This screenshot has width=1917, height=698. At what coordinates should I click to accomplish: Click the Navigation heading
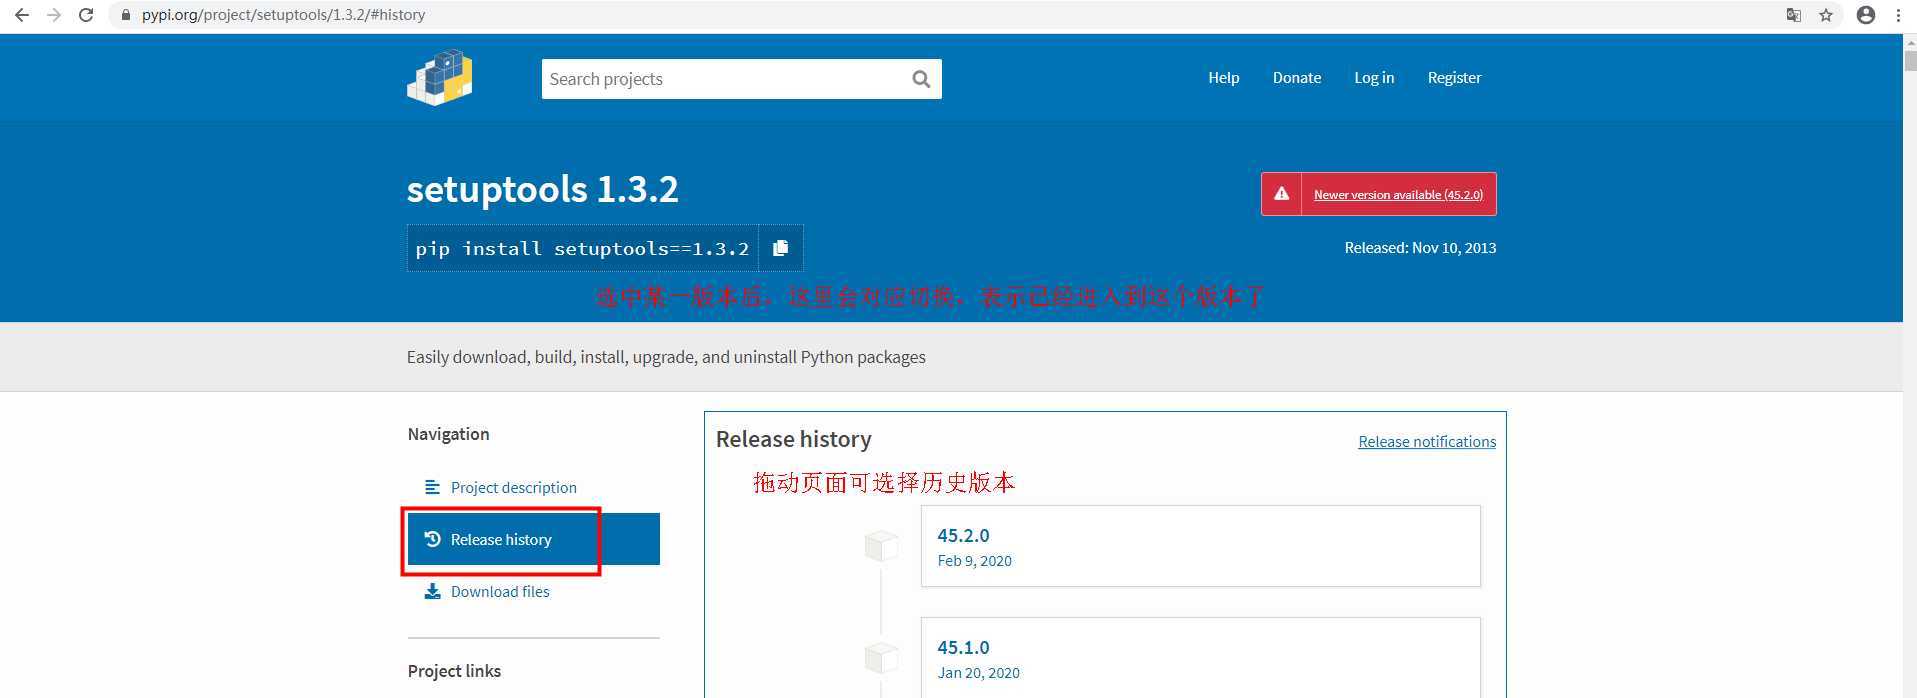[448, 434]
